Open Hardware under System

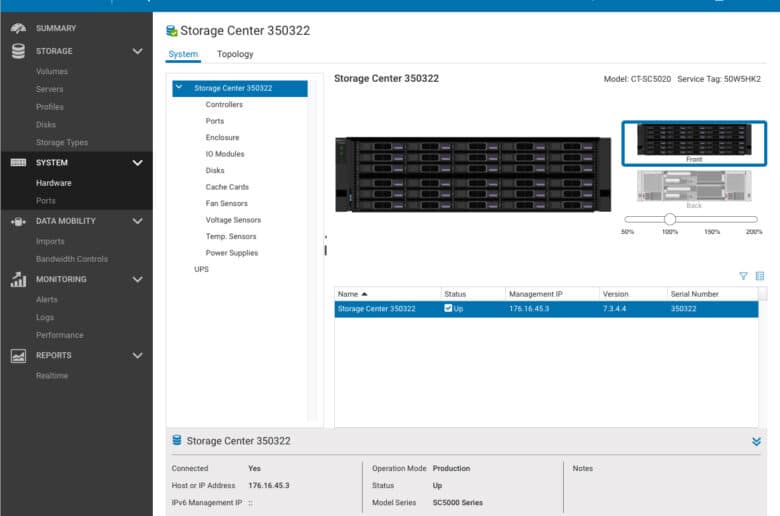[54, 183]
